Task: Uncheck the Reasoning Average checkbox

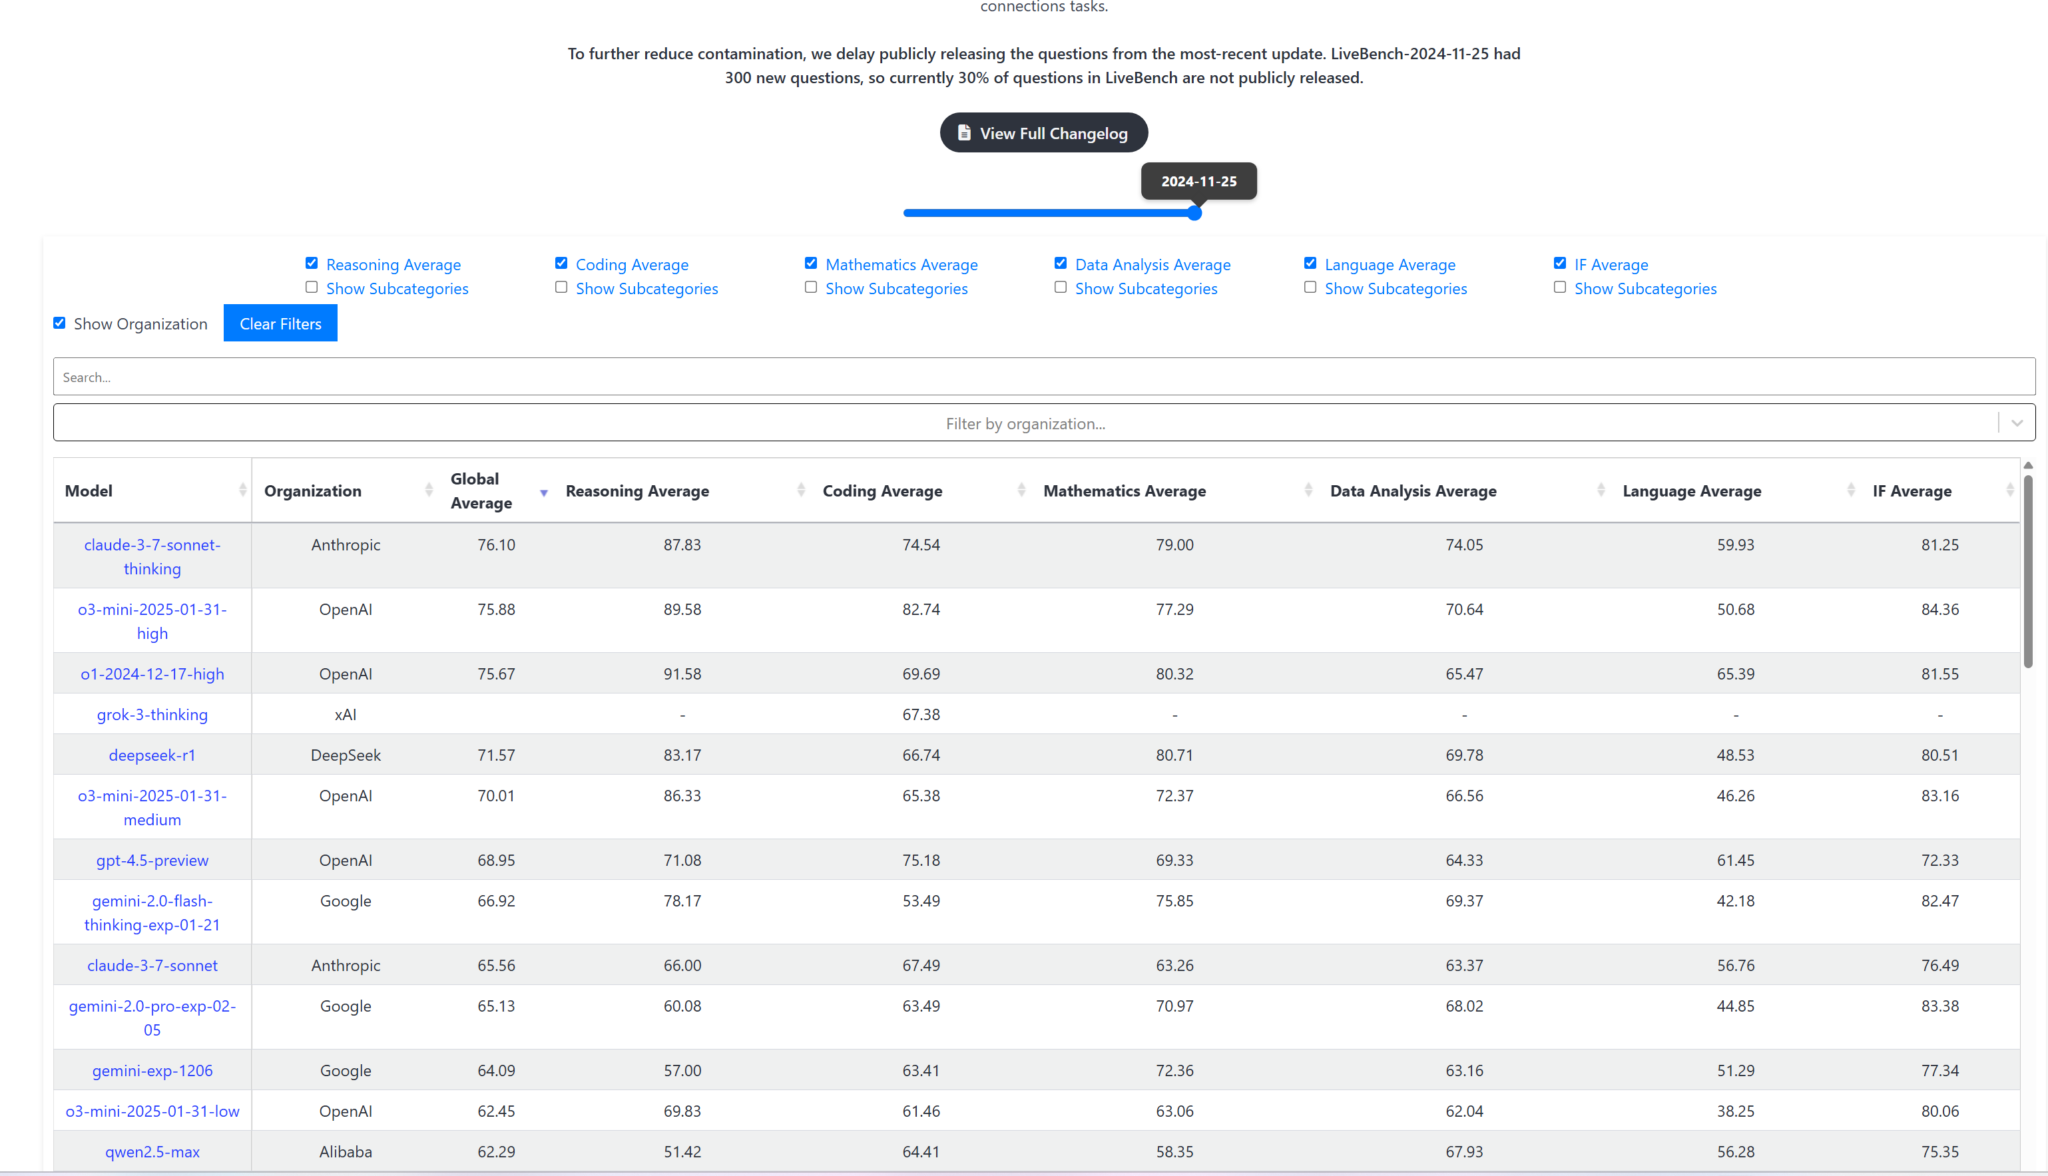Action: (312, 263)
